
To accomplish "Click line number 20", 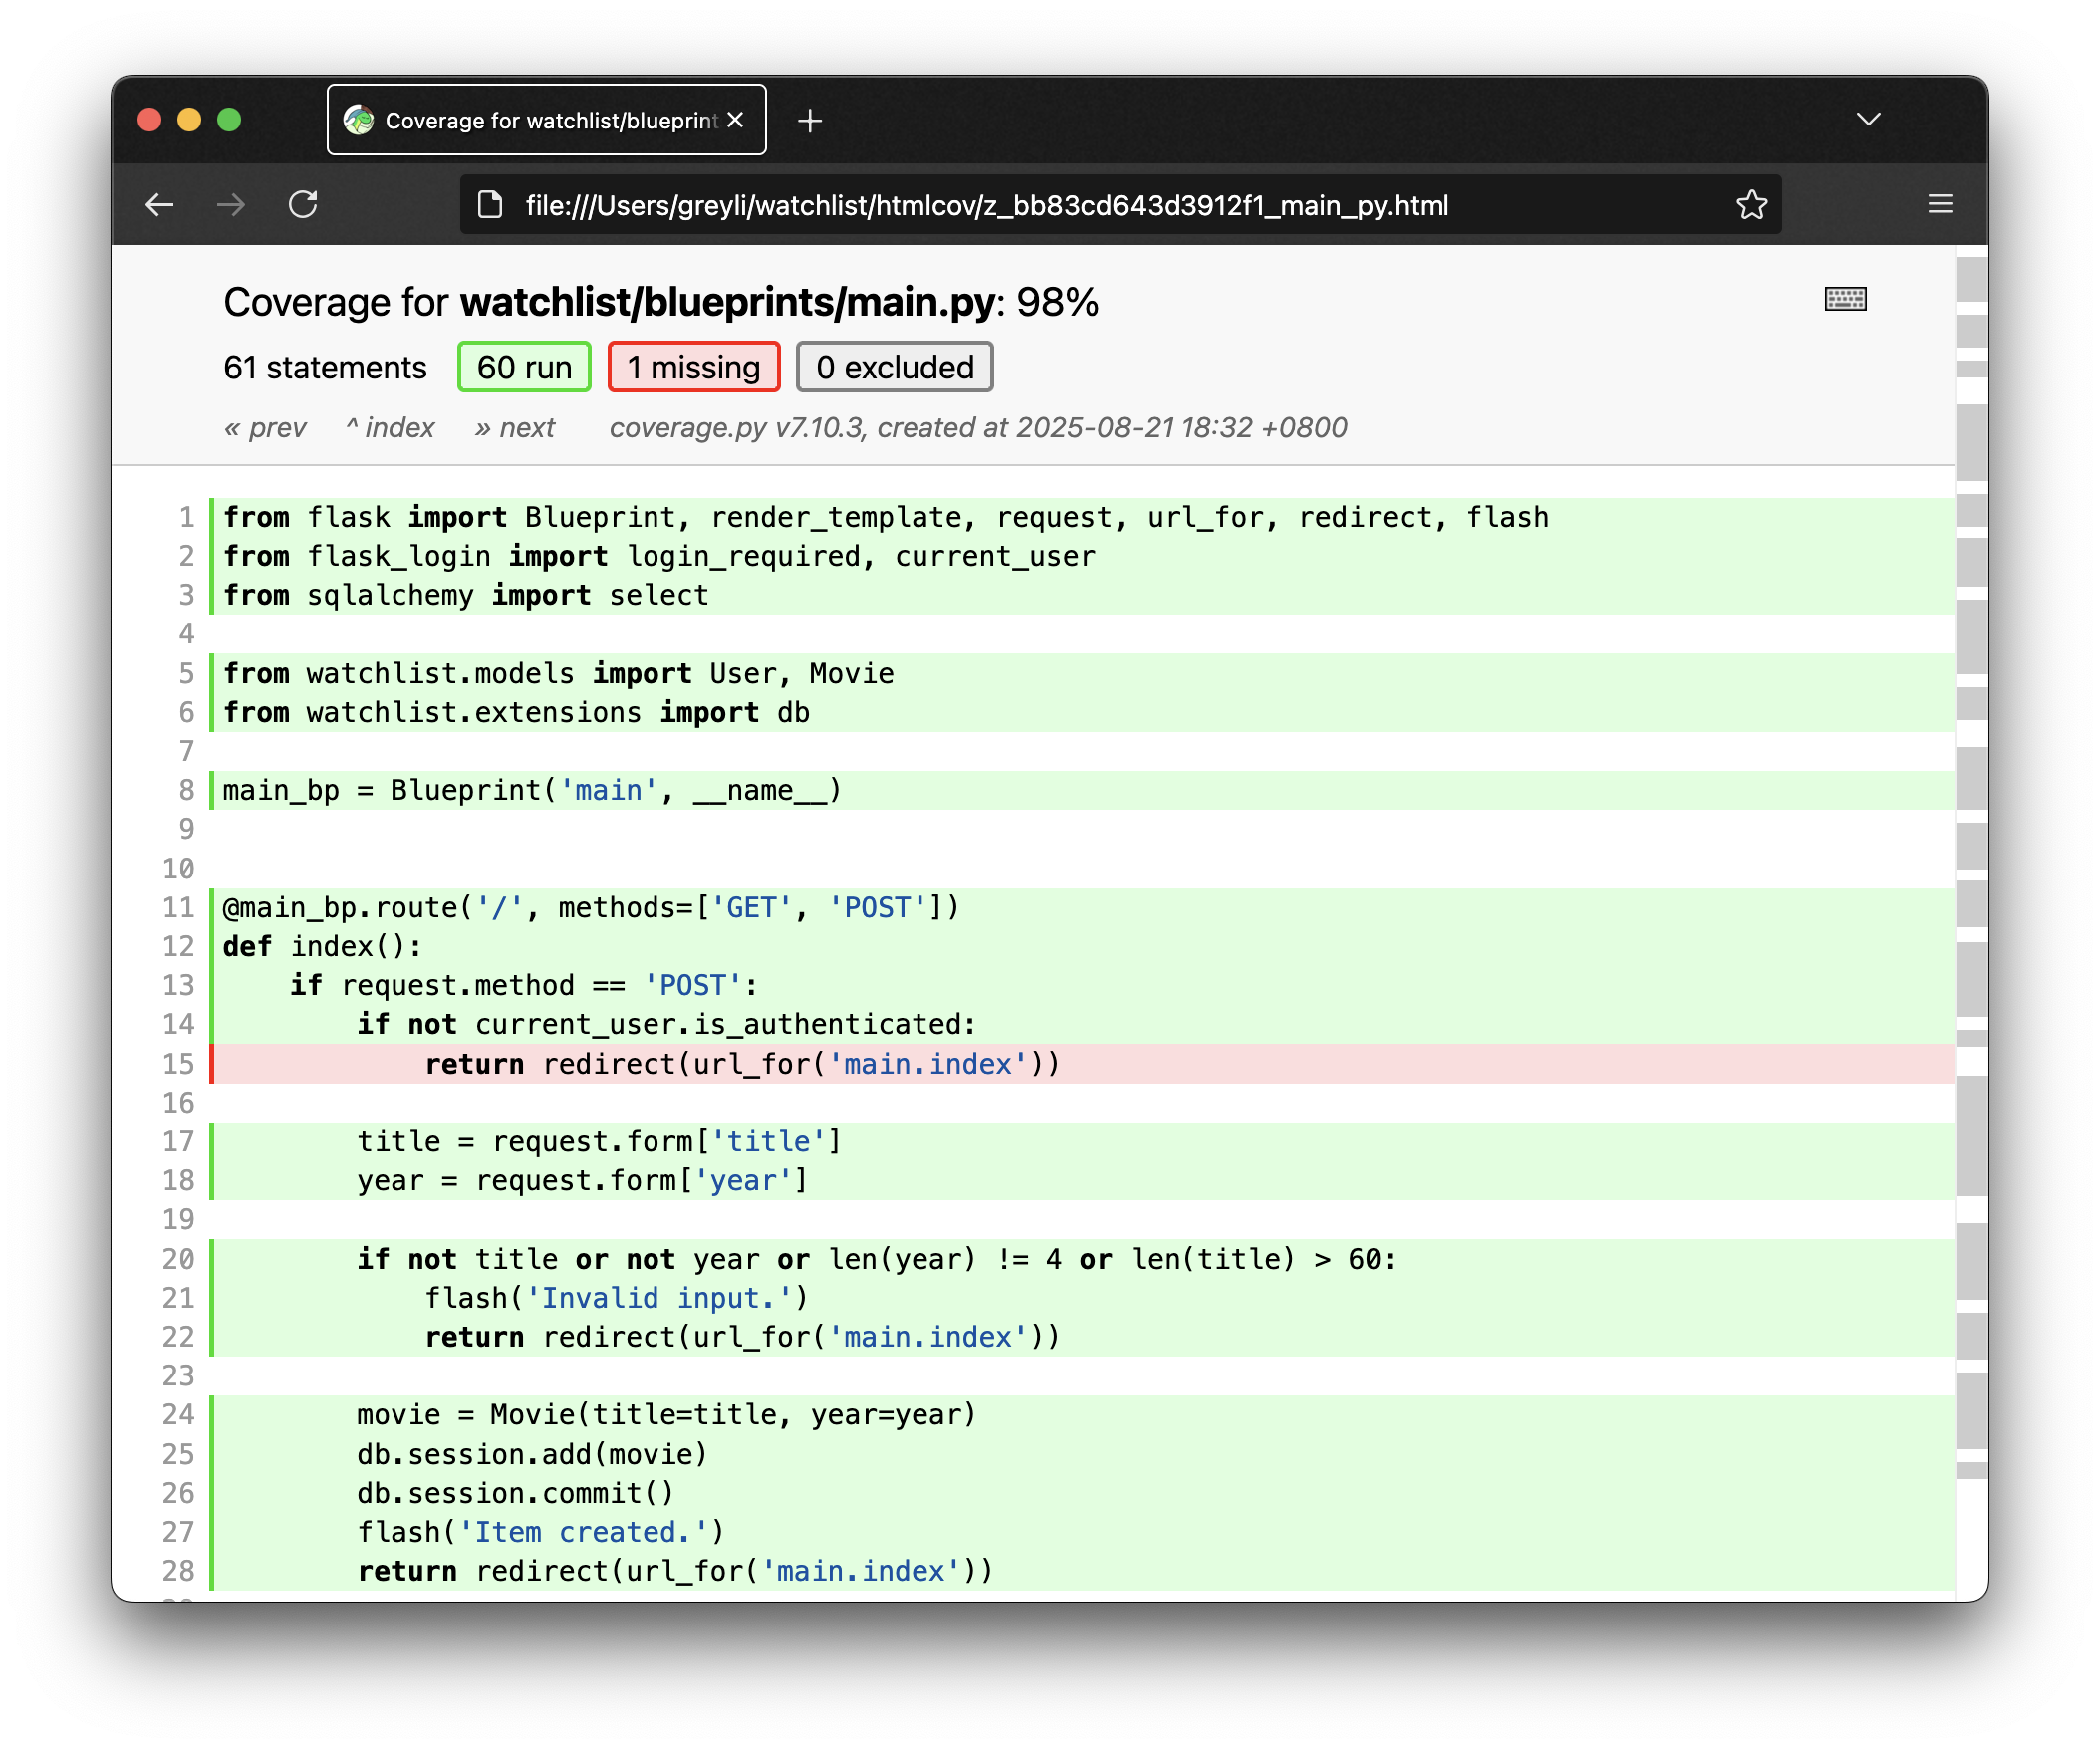I will (178, 1259).
